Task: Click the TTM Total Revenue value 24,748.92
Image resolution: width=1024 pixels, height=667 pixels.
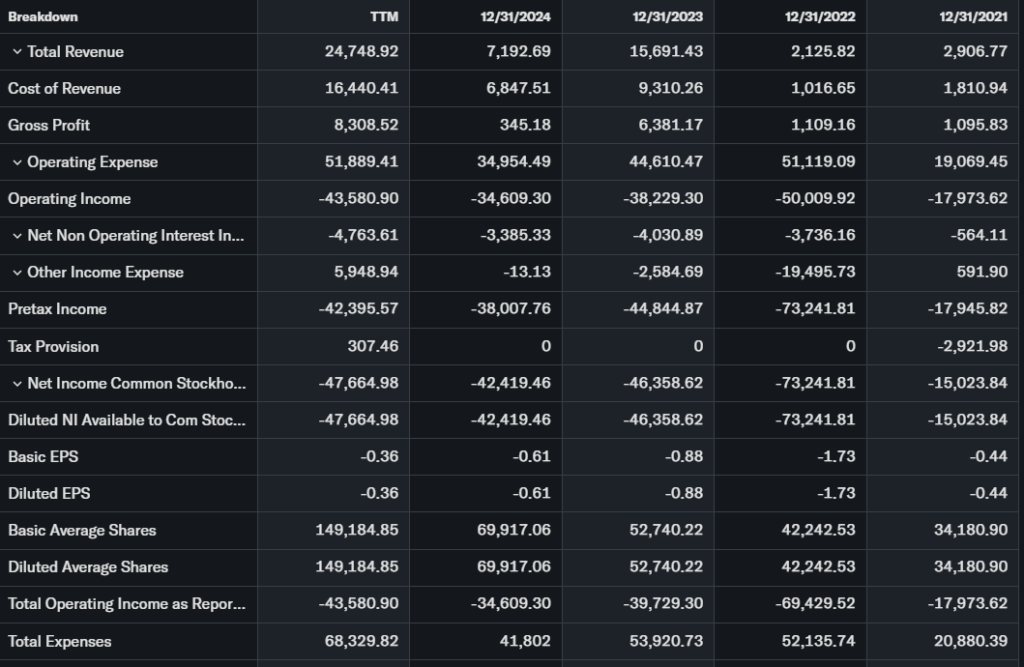Action: tap(362, 52)
